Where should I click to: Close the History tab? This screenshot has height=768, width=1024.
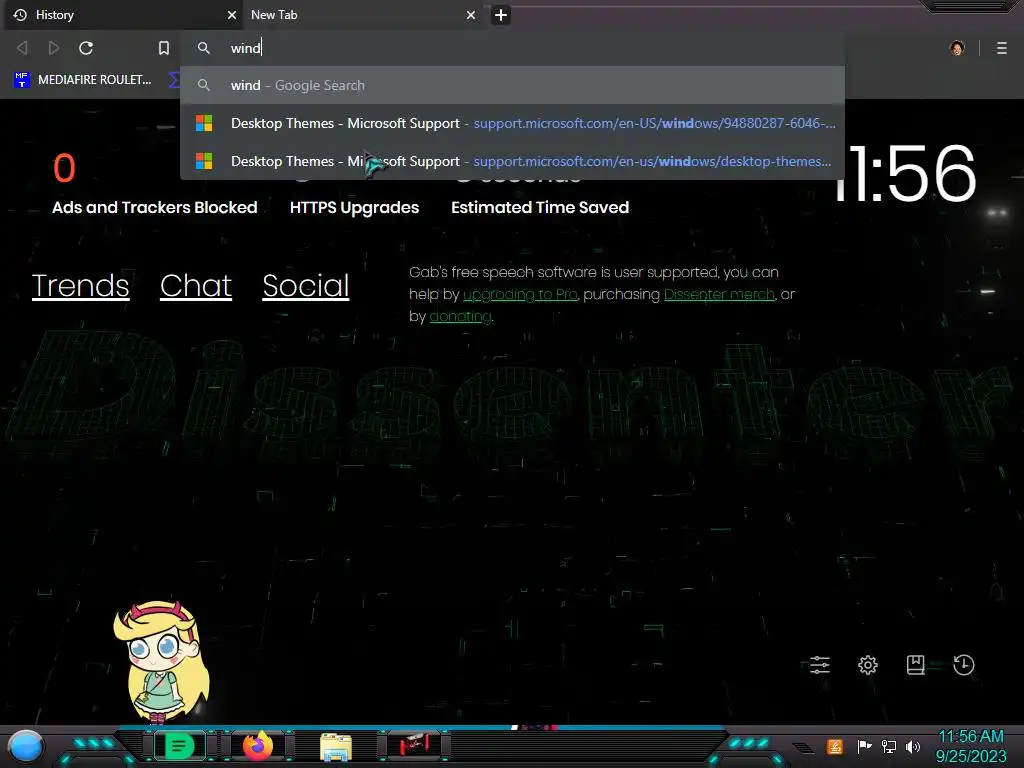[231, 15]
